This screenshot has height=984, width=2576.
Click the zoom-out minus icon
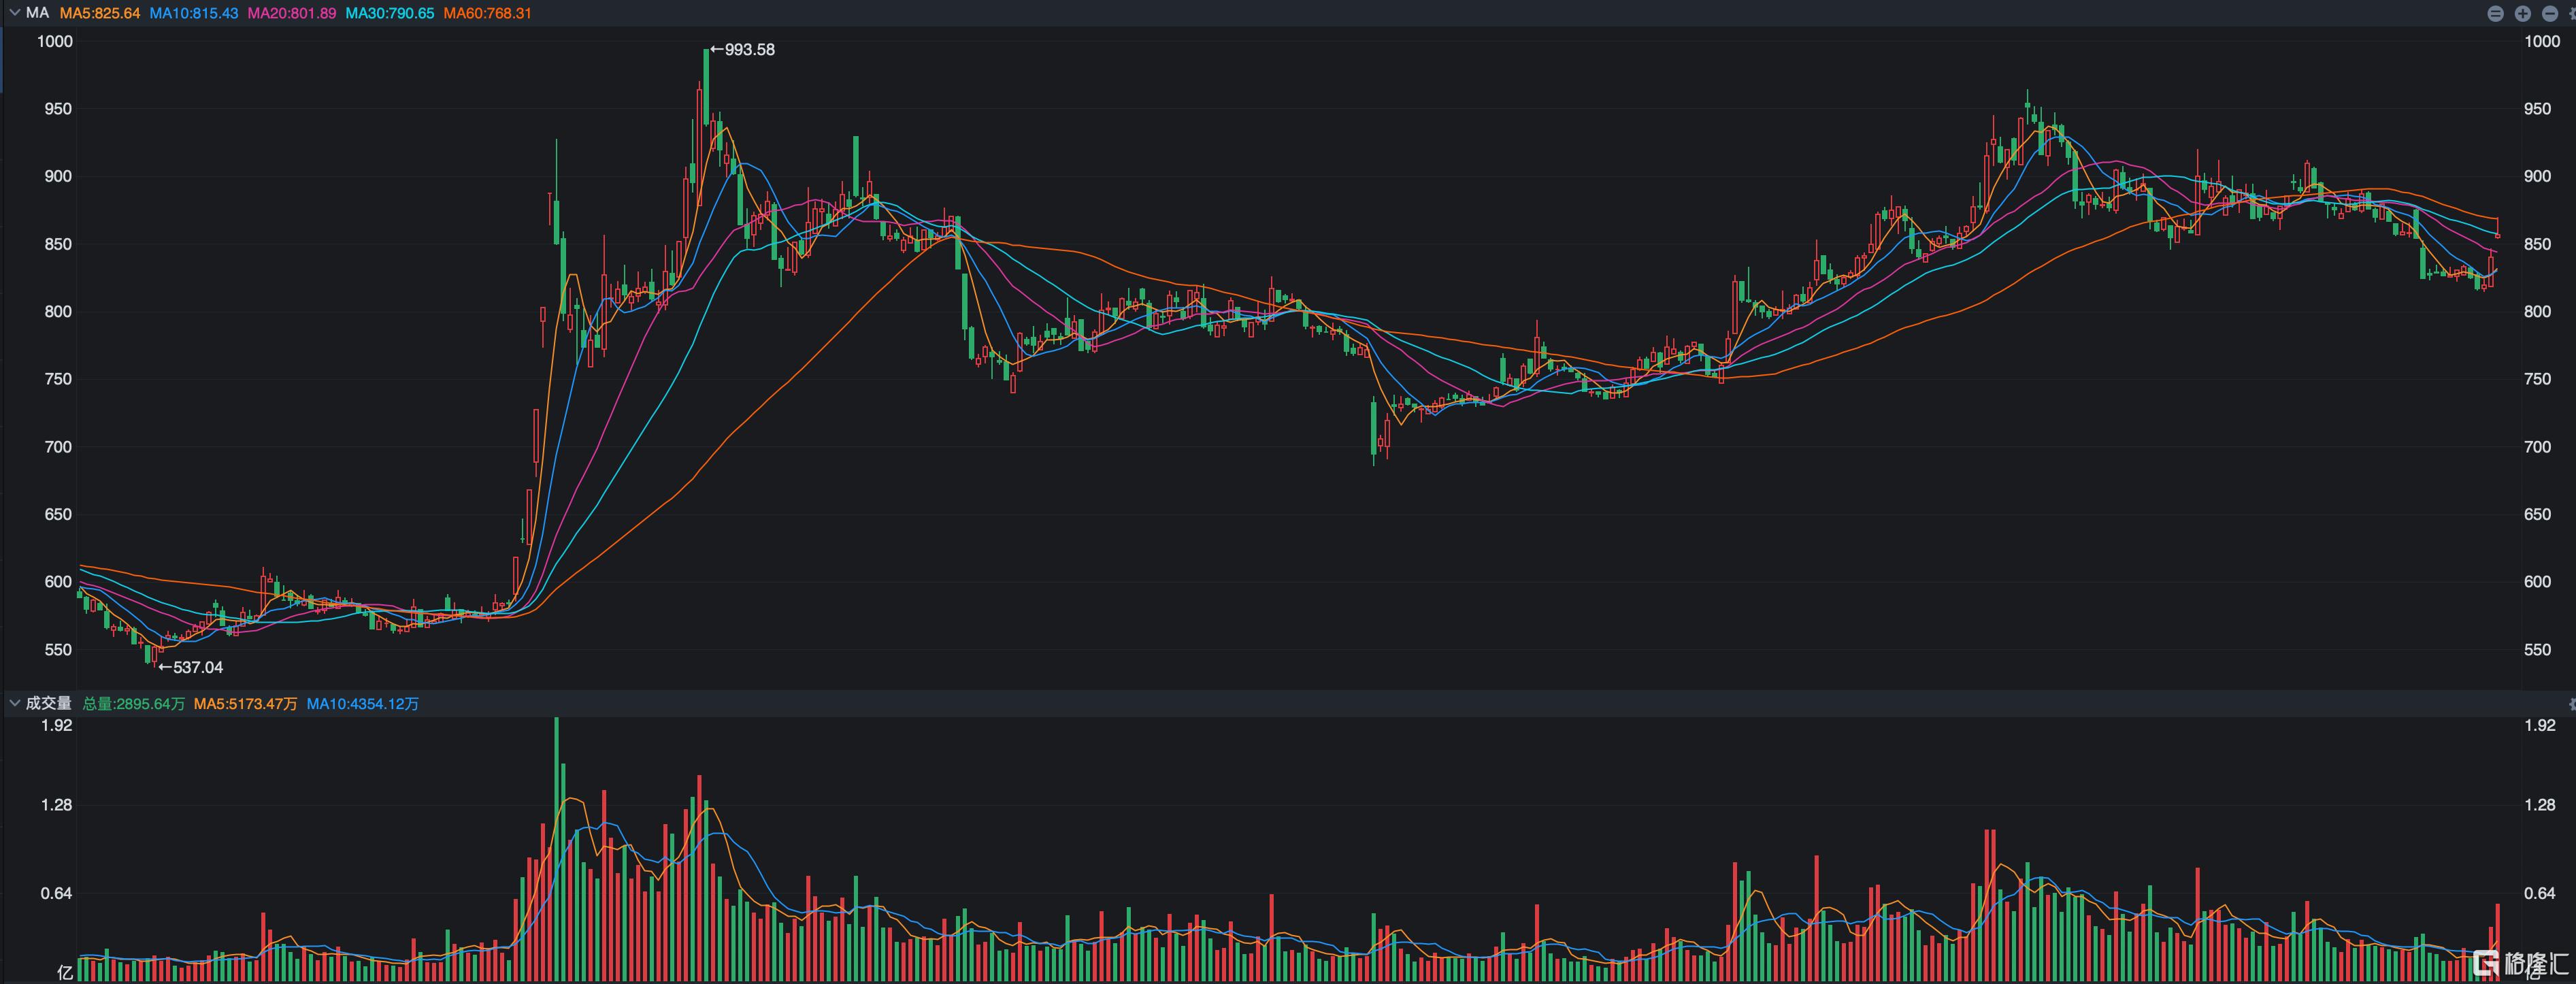(x=2550, y=13)
